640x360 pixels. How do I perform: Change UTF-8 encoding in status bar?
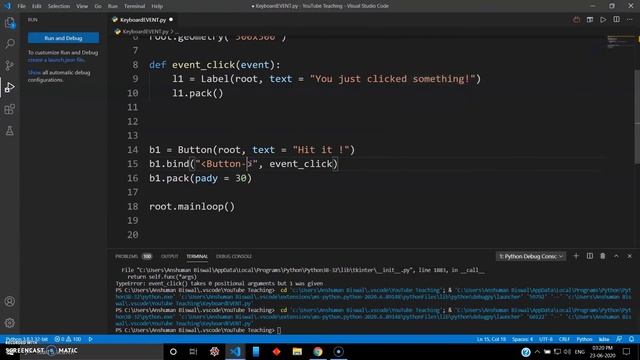pyautogui.click(x=546, y=339)
